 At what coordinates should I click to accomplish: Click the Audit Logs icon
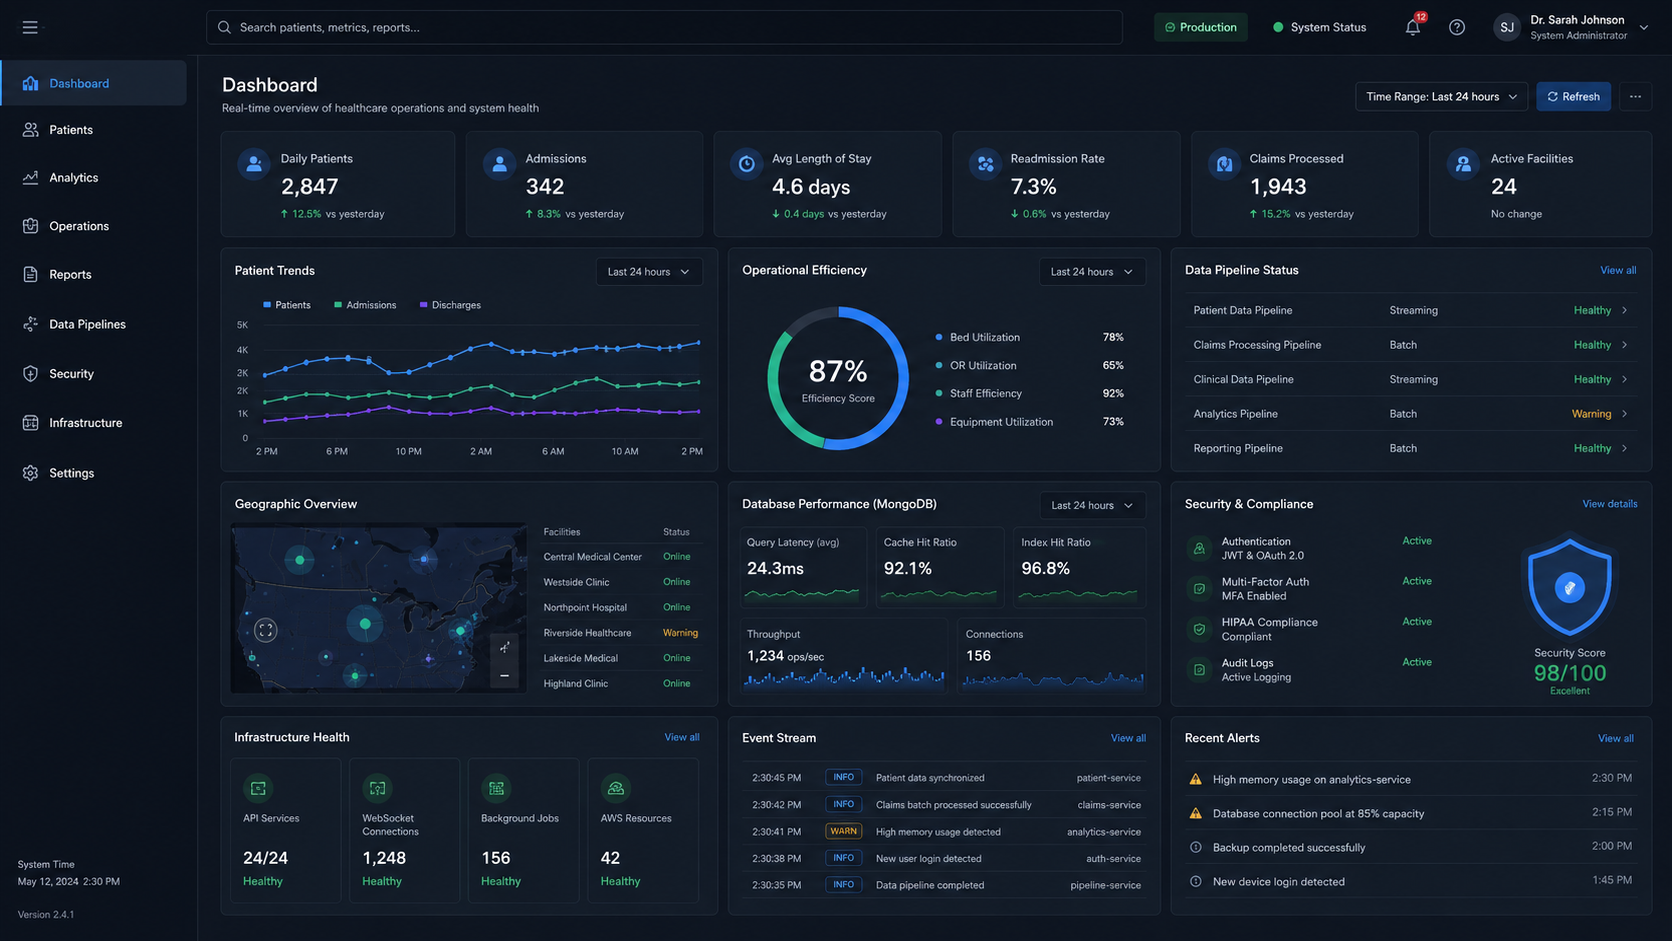(x=1199, y=670)
